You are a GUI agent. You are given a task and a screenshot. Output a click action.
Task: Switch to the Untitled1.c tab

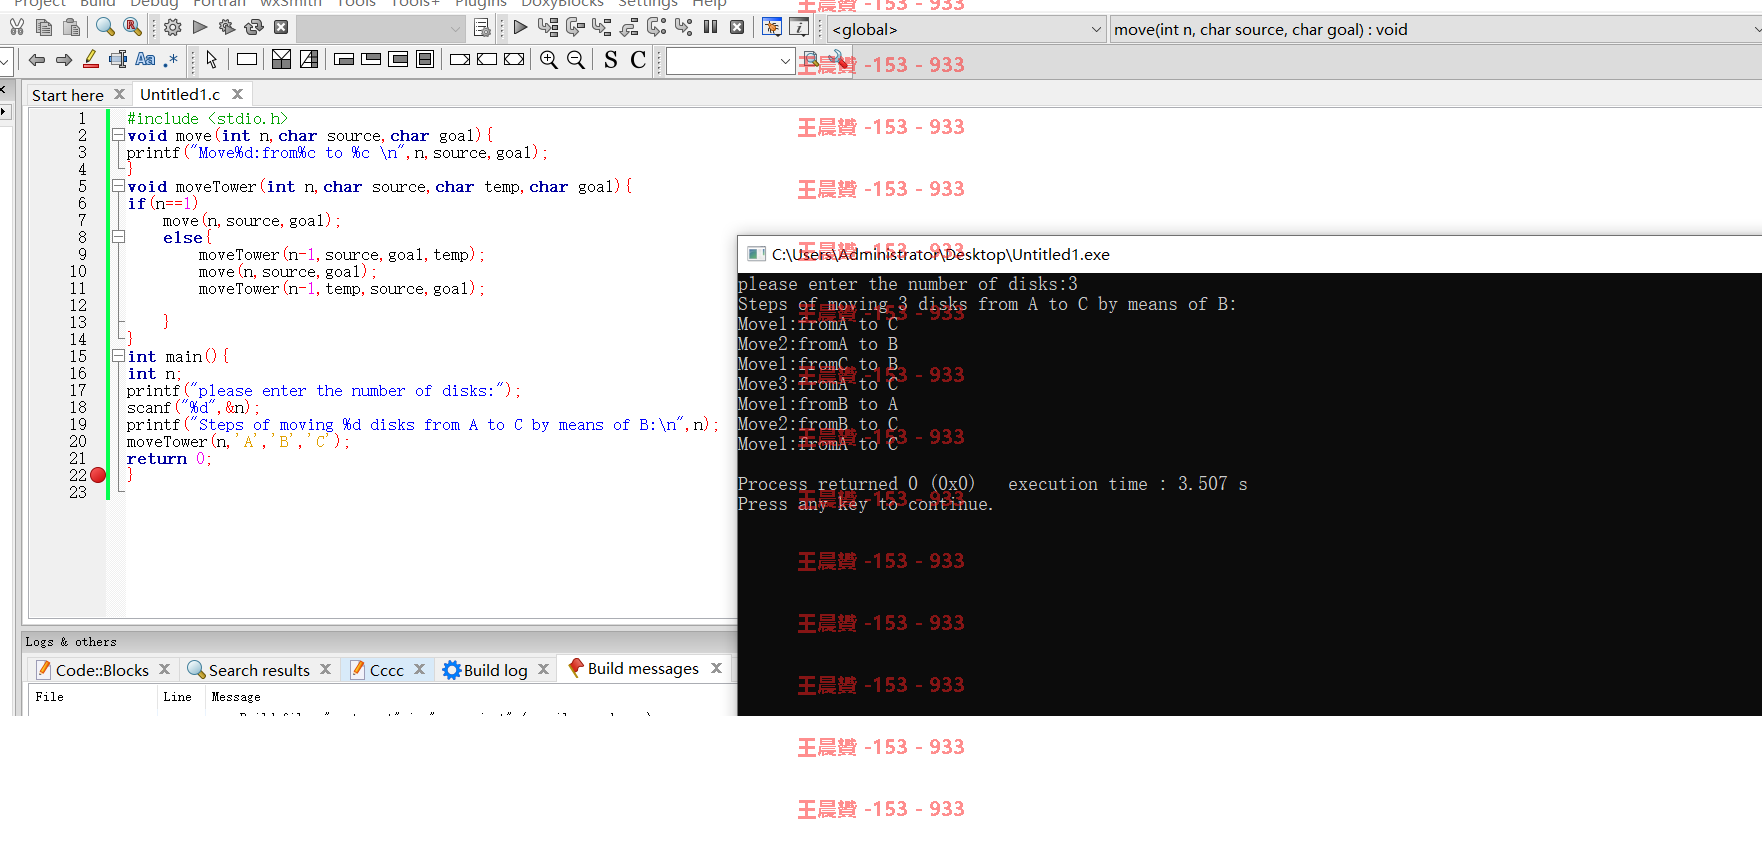pyautogui.click(x=180, y=94)
